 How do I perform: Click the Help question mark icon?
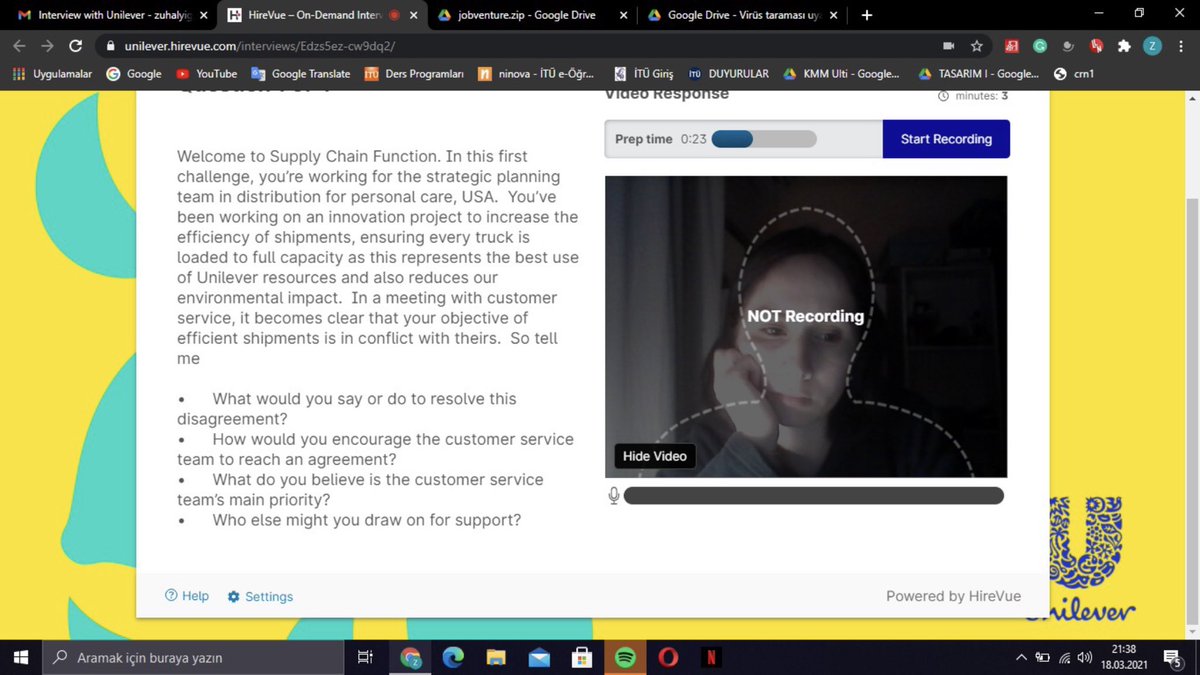click(171, 596)
